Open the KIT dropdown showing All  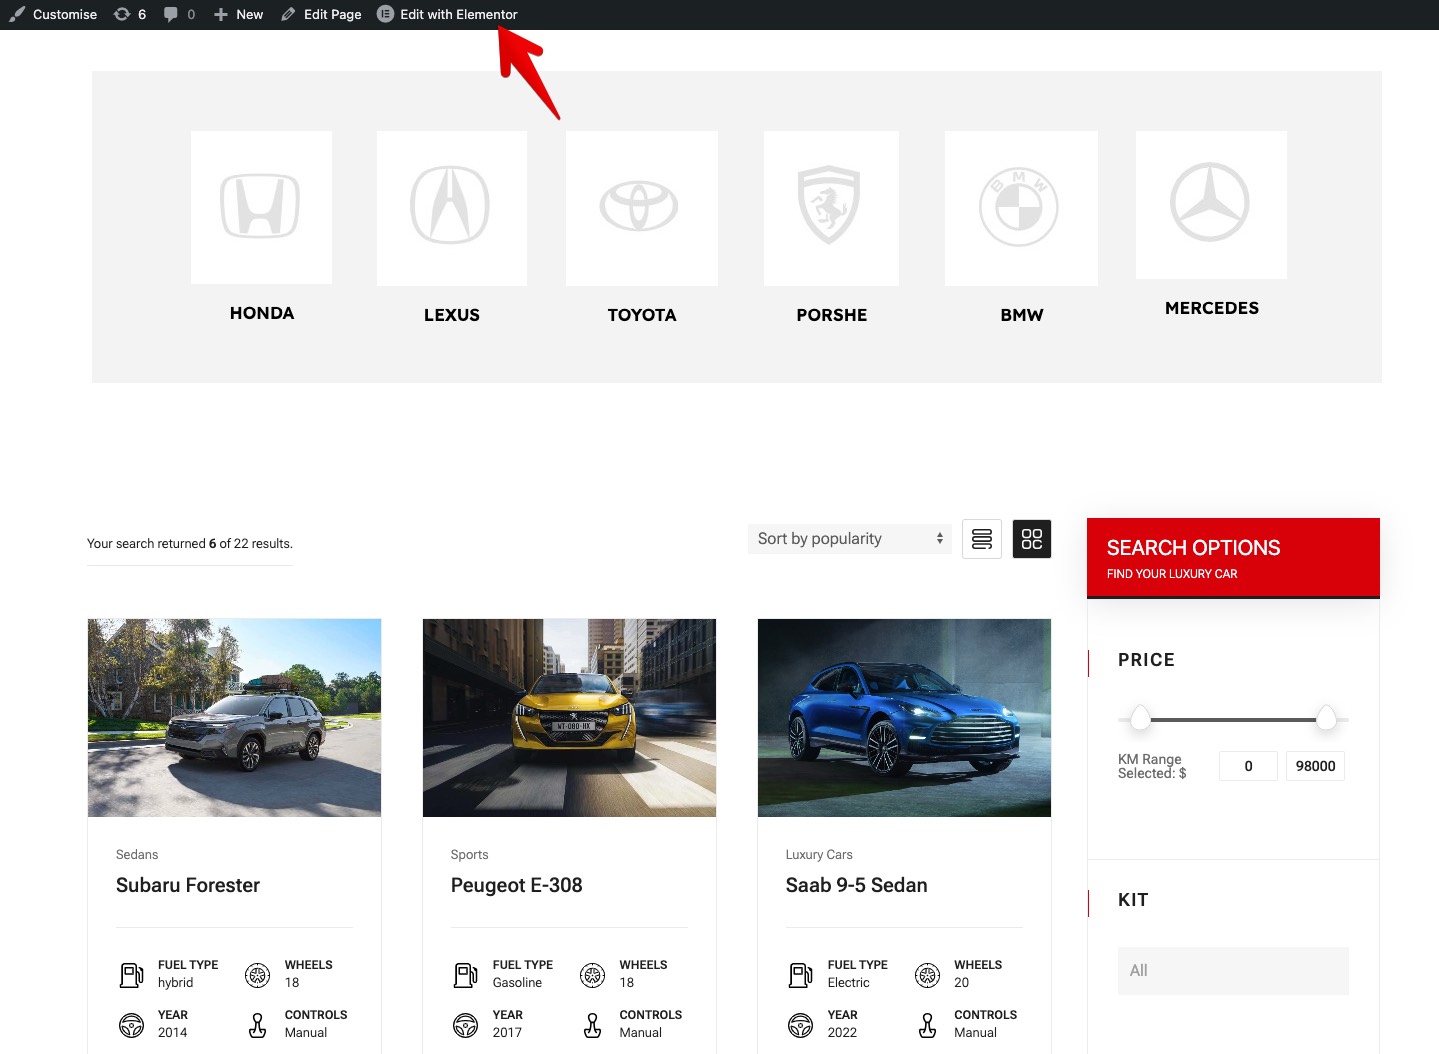click(1233, 971)
